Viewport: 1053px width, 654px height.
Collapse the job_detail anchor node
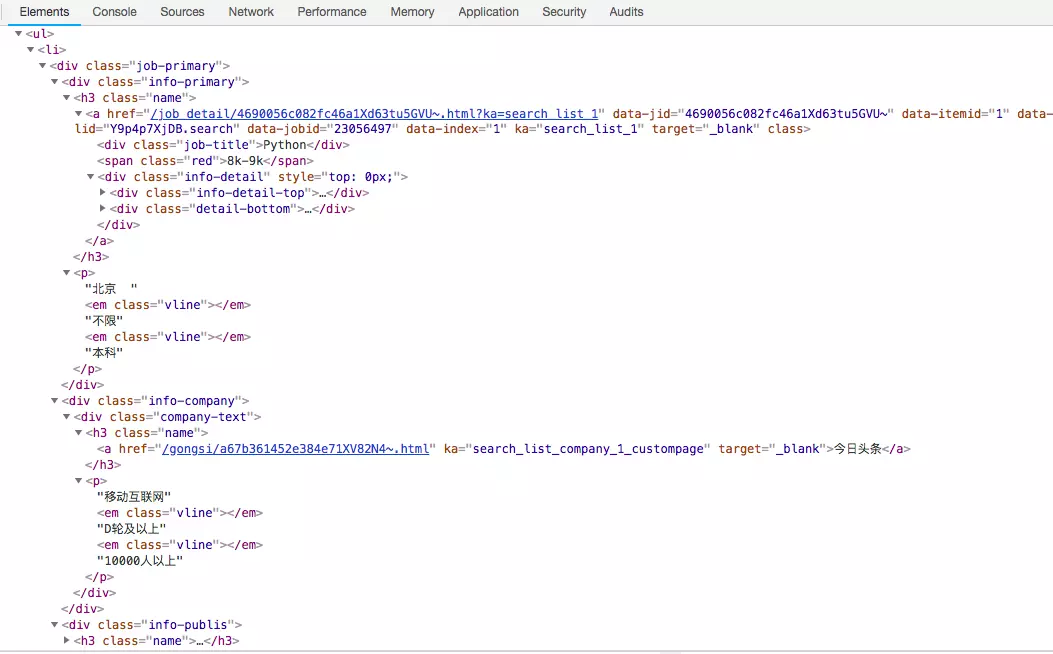tap(79, 113)
